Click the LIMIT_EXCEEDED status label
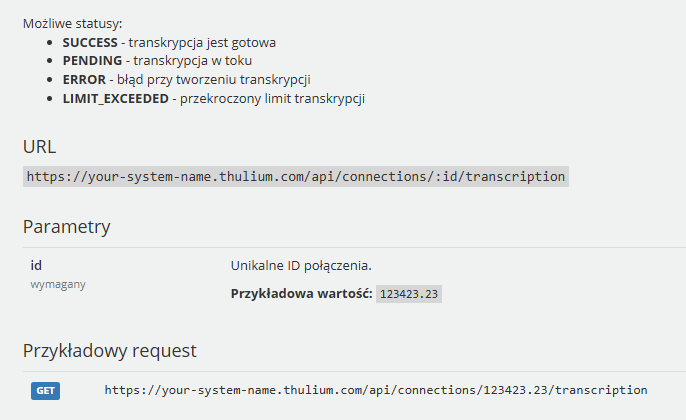Image resolution: width=686 pixels, height=420 pixels. pos(116,99)
